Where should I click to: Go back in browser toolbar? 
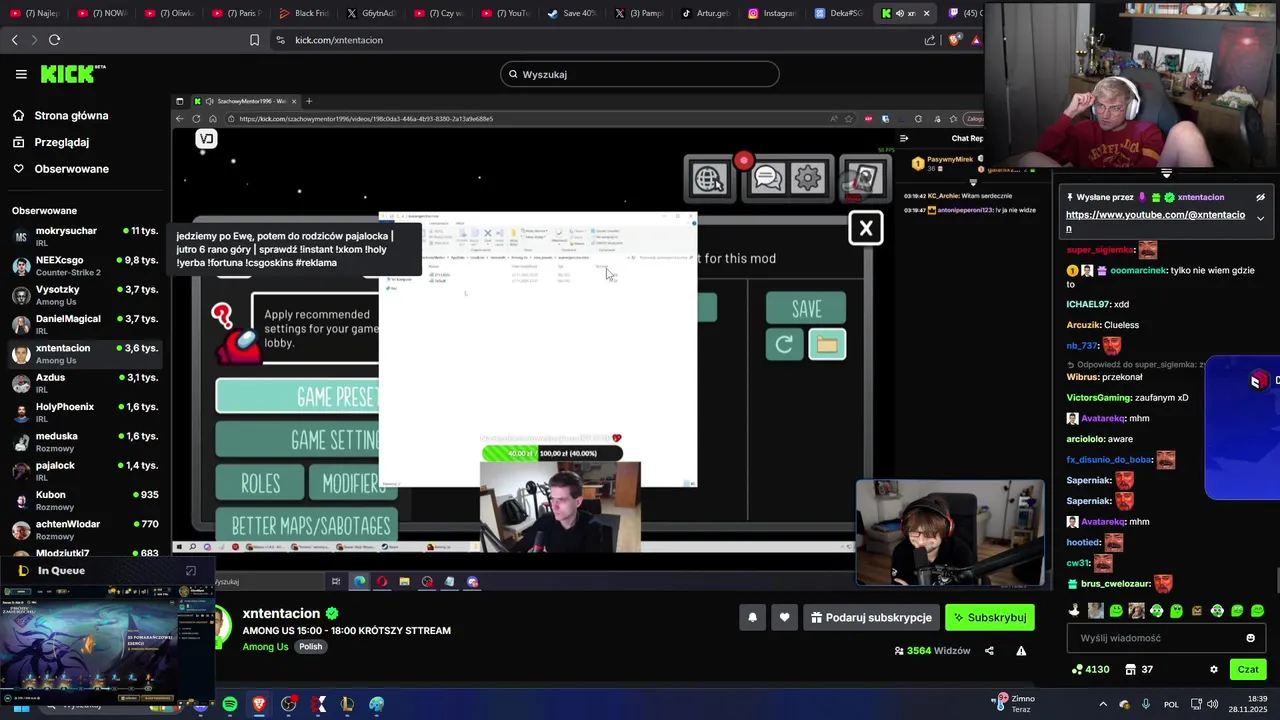14,40
